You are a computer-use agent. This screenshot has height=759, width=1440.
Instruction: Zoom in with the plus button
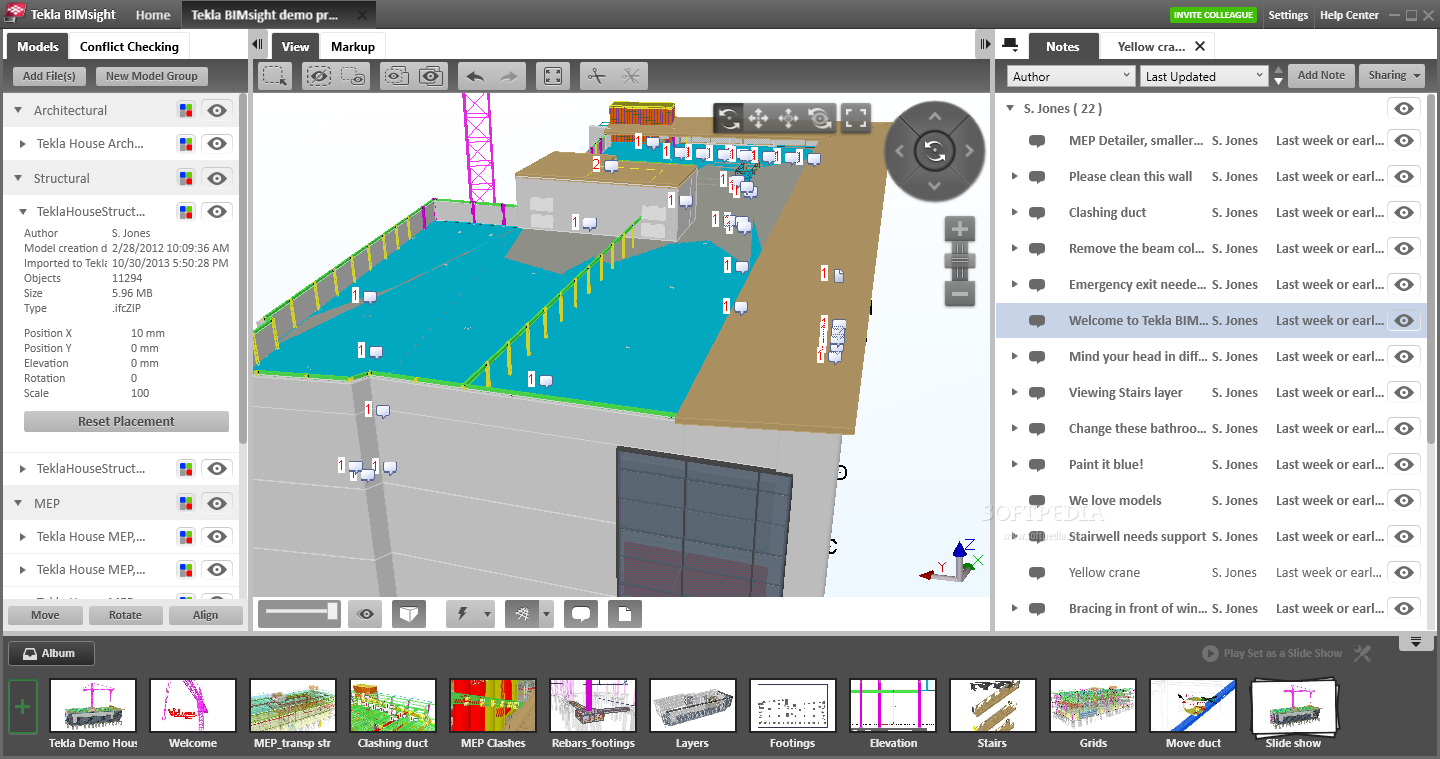click(959, 228)
